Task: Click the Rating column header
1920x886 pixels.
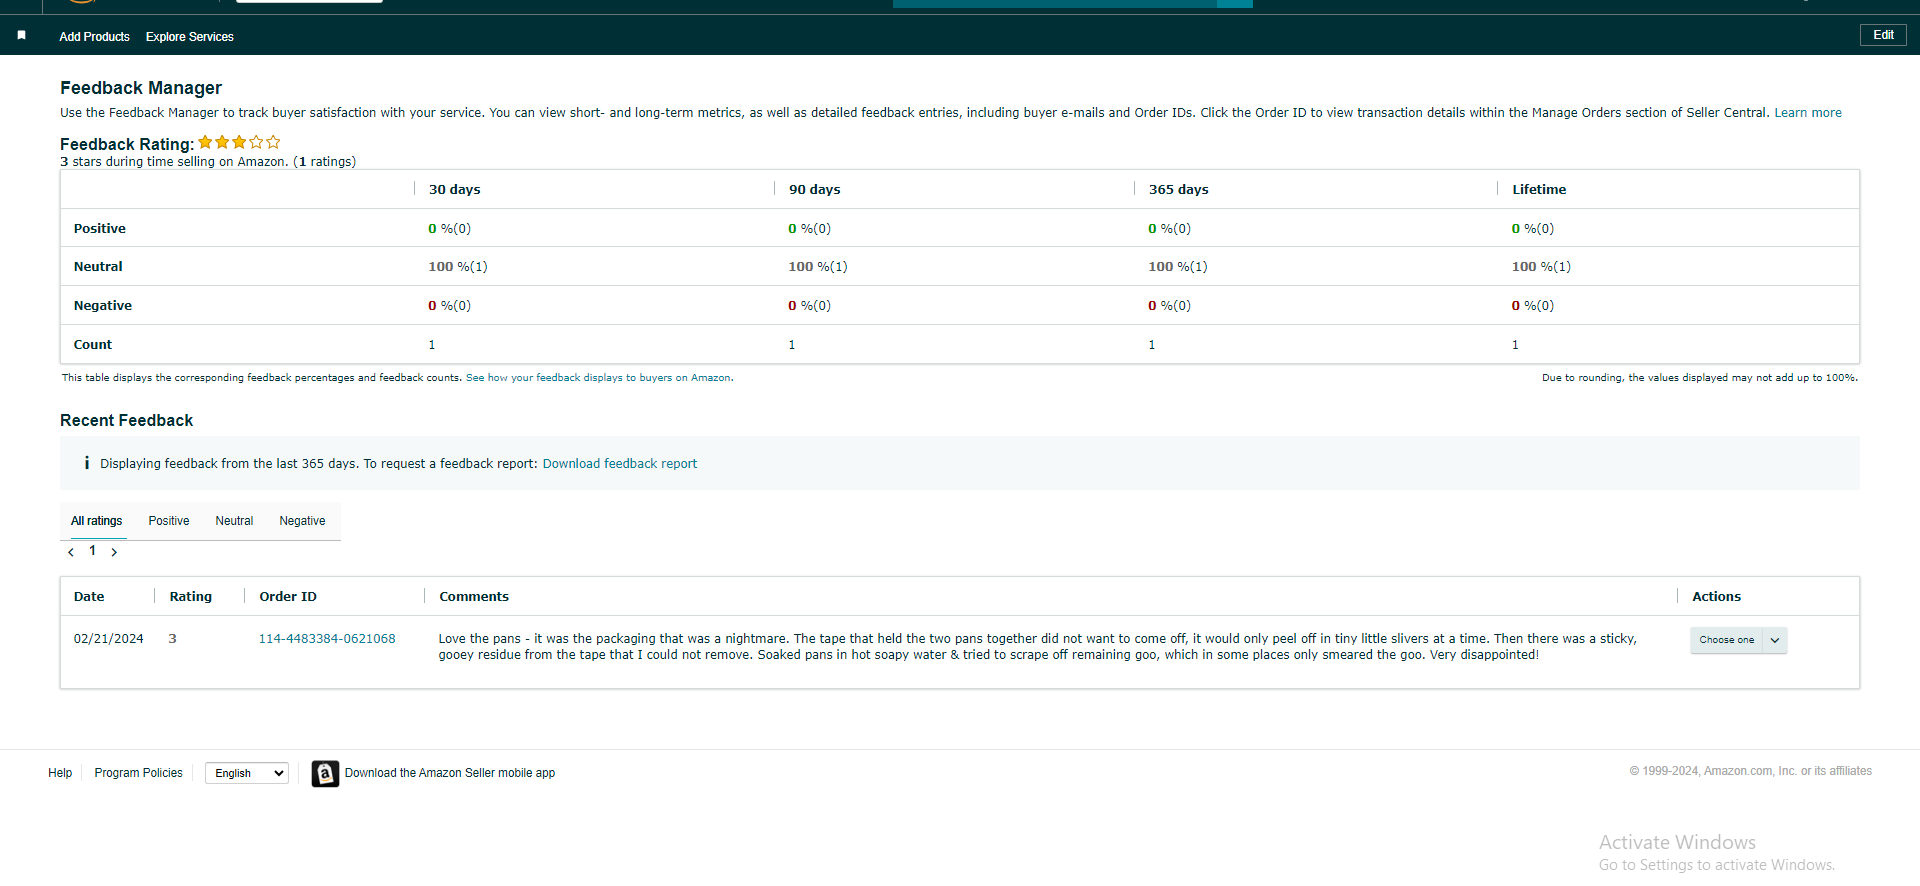Action: 191,597
